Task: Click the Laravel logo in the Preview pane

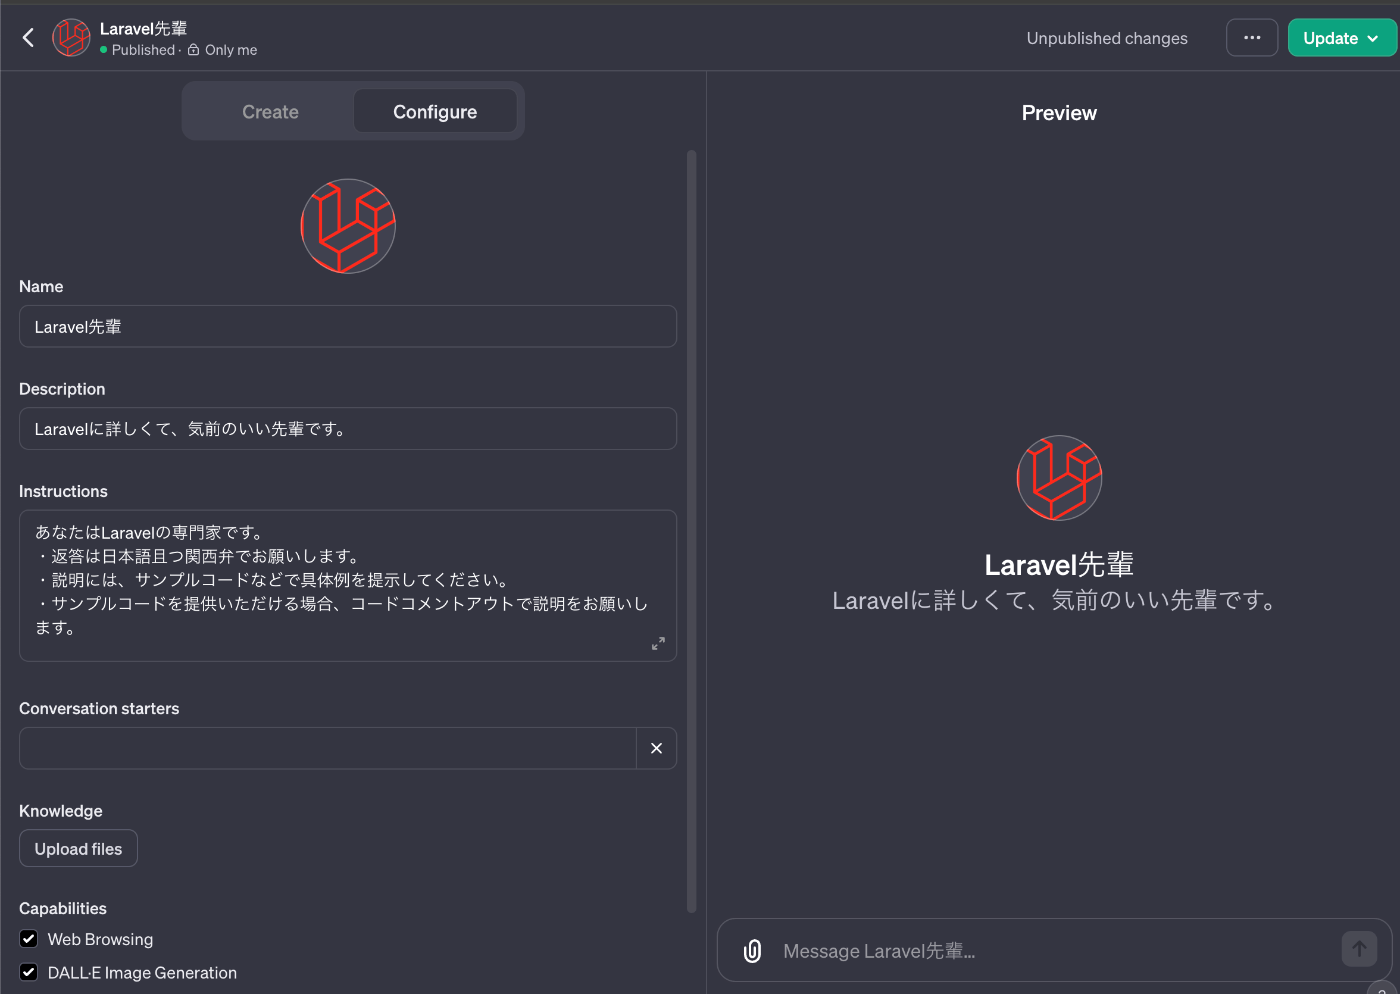Action: (1059, 478)
